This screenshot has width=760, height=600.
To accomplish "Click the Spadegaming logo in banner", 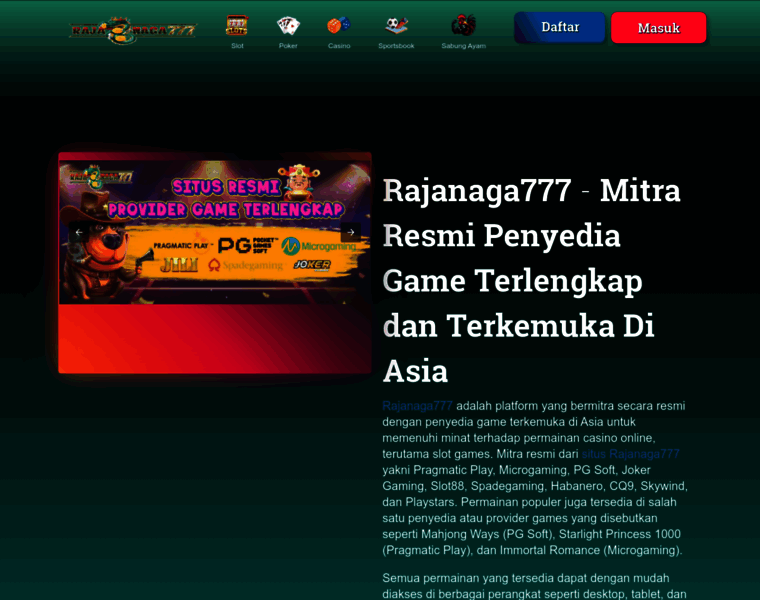I will coord(245,265).
